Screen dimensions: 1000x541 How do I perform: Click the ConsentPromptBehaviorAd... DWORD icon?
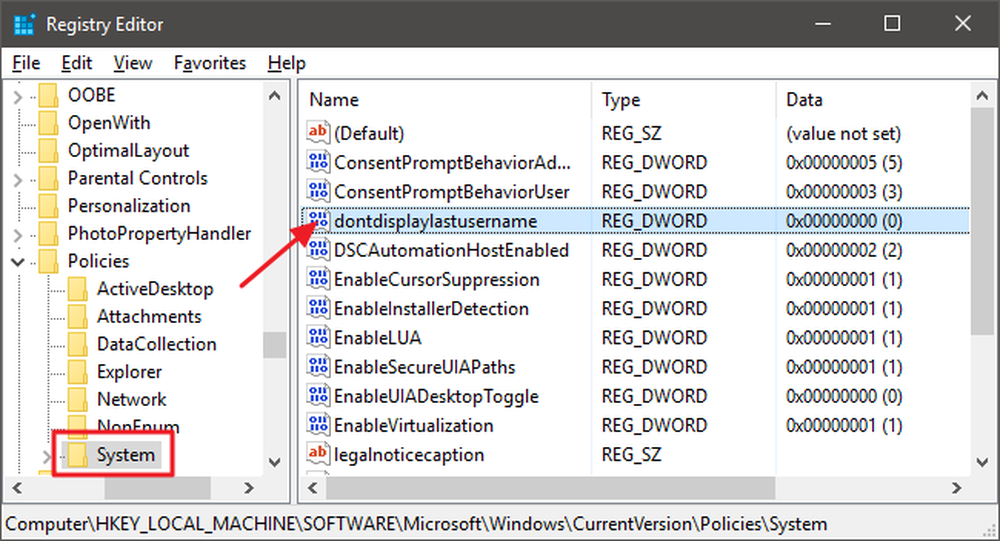pyautogui.click(x=318, y=162)
